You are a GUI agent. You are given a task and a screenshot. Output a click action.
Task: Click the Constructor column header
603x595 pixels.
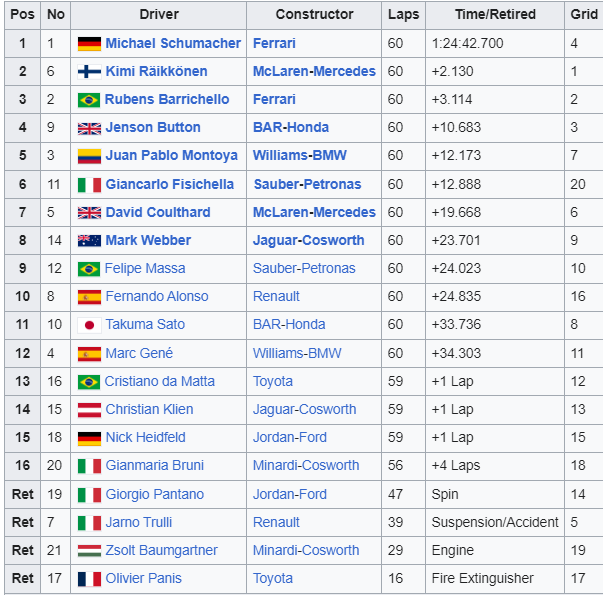(314, 15)
